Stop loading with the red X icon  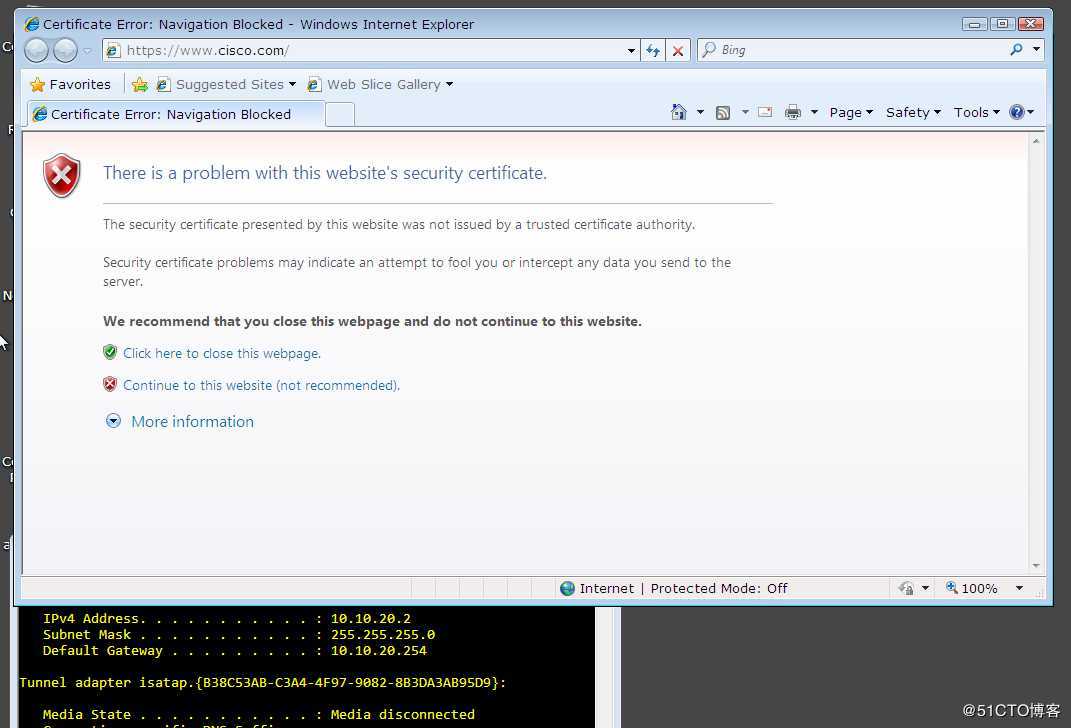click(x=678, y=51)
